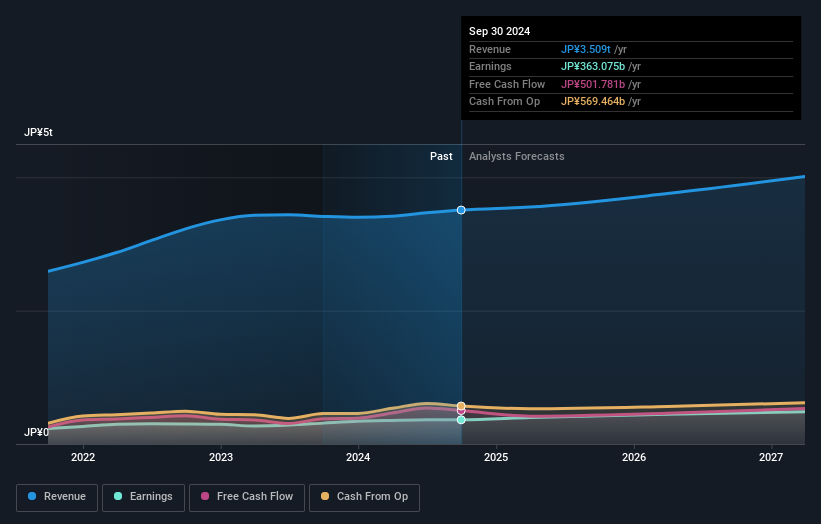Viewport: 821px width, 524px height.
Task: Click the 2023 x-axis label
Action: click(x=221, y=458)
